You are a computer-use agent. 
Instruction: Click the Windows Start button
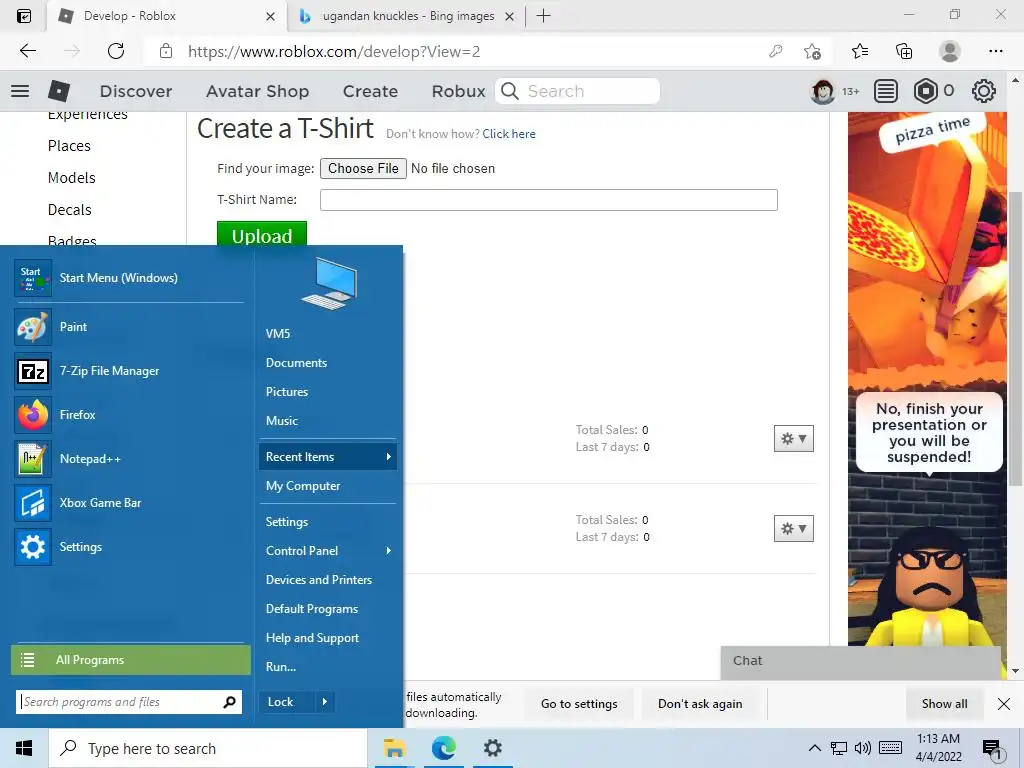[x=24, y=748]
